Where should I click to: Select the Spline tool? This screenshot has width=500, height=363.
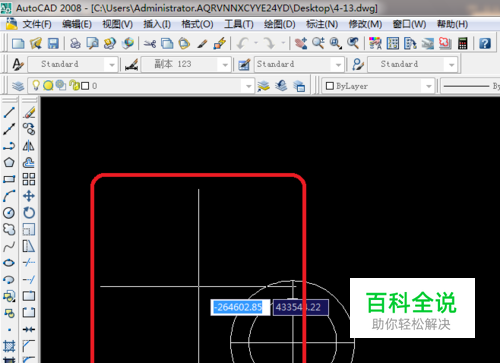point(9,246)
